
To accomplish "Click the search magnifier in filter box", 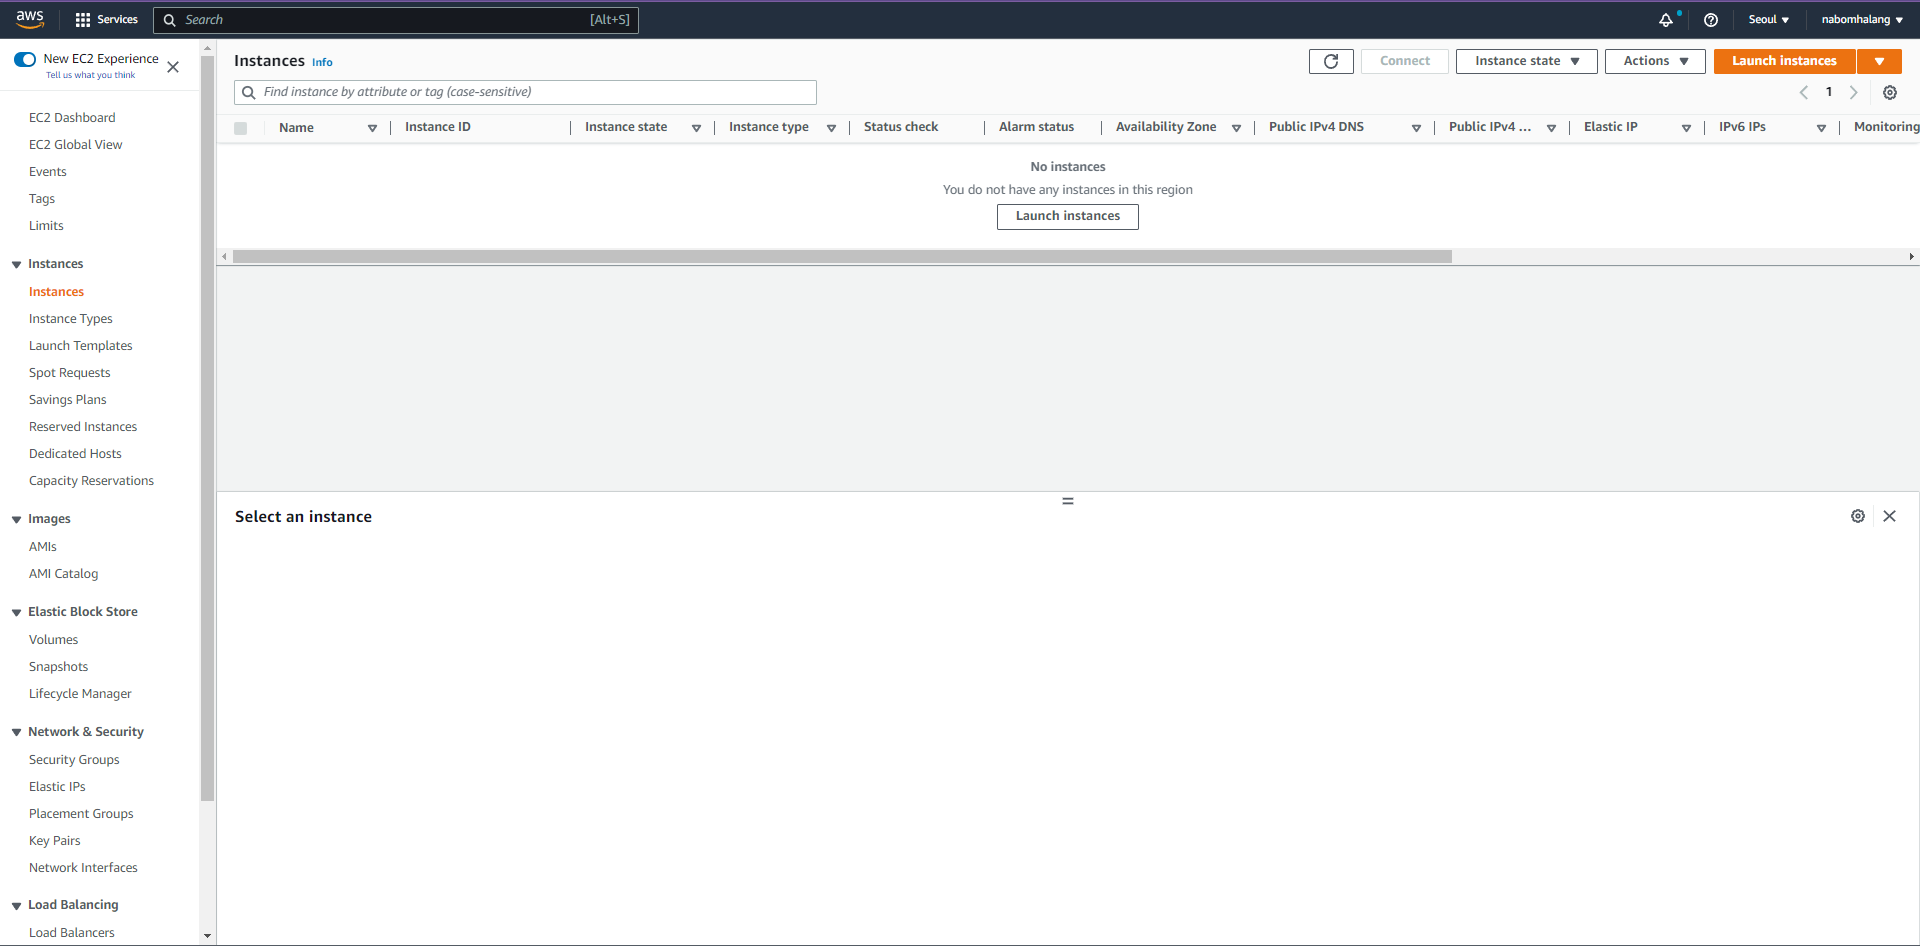I will (x=248, y=92).
